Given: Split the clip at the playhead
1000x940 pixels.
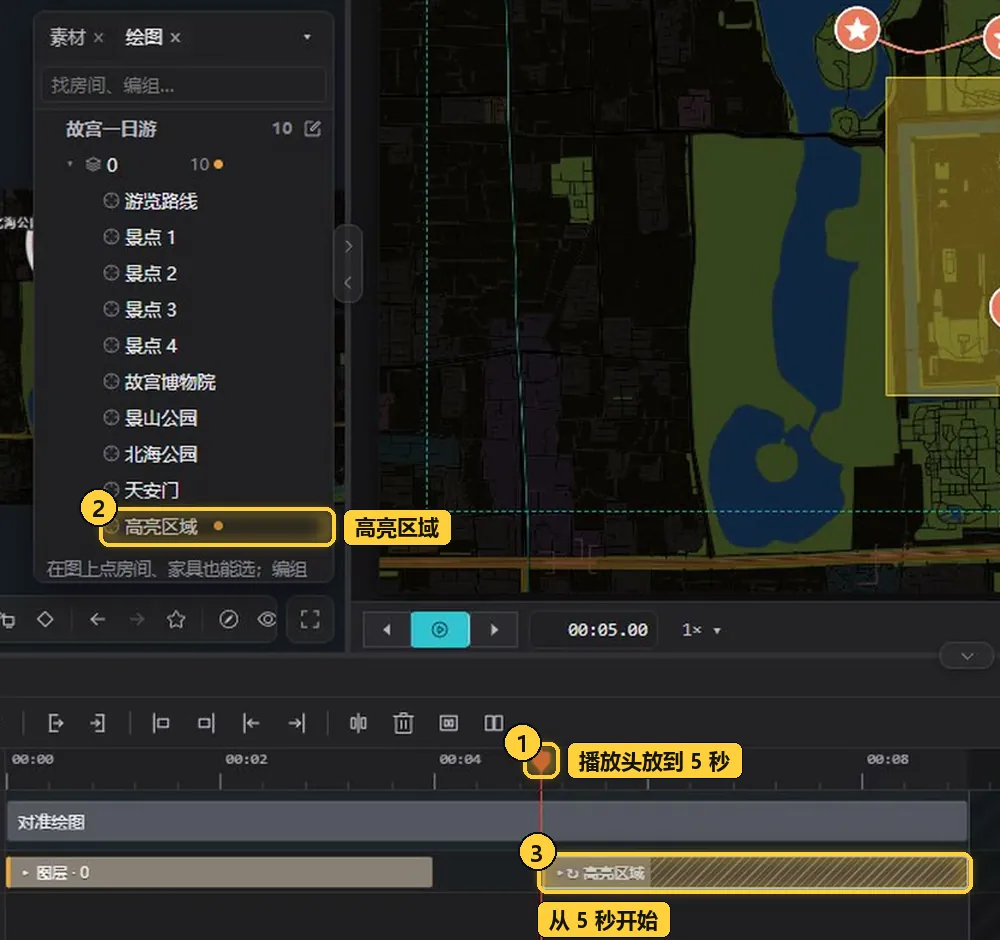Looking at the screenshot, I should [358, 723].
